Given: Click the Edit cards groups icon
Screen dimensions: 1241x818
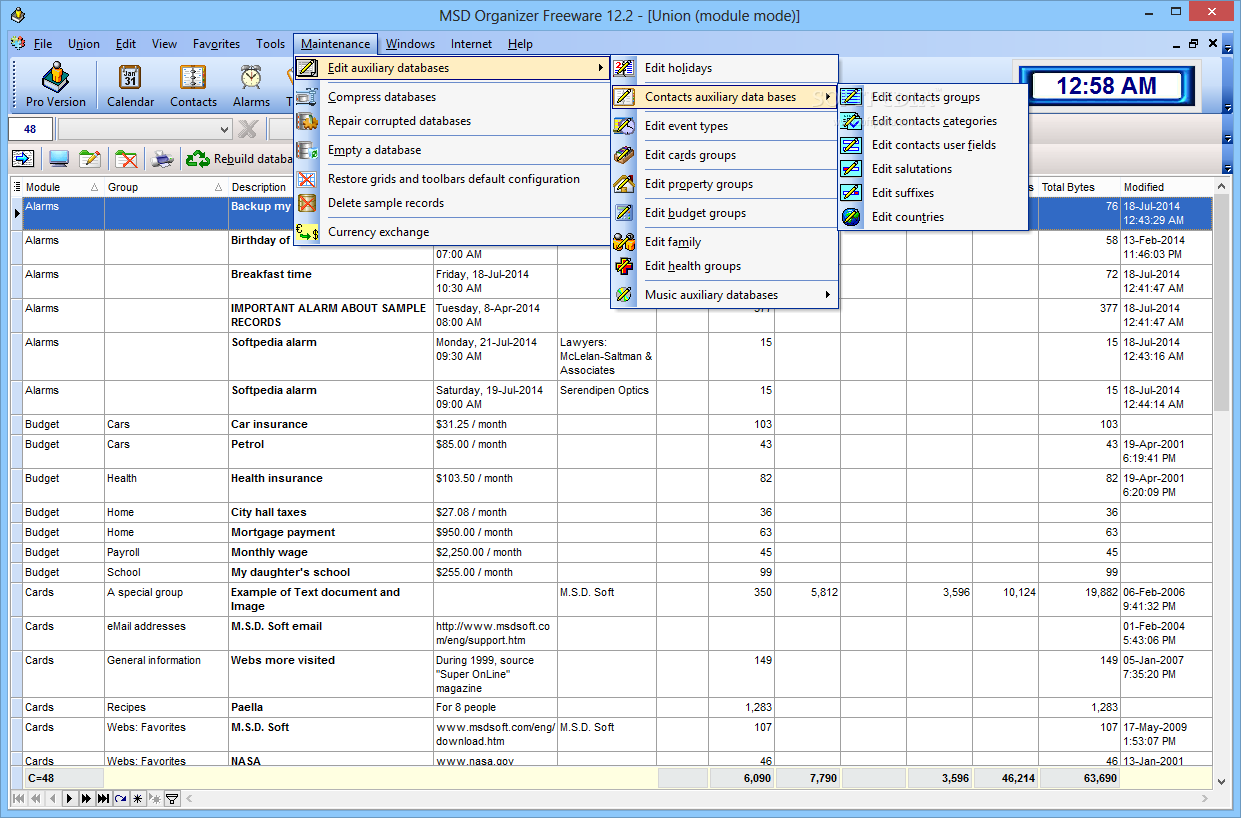Looking at the screenshot, I should tap(624, 155).
